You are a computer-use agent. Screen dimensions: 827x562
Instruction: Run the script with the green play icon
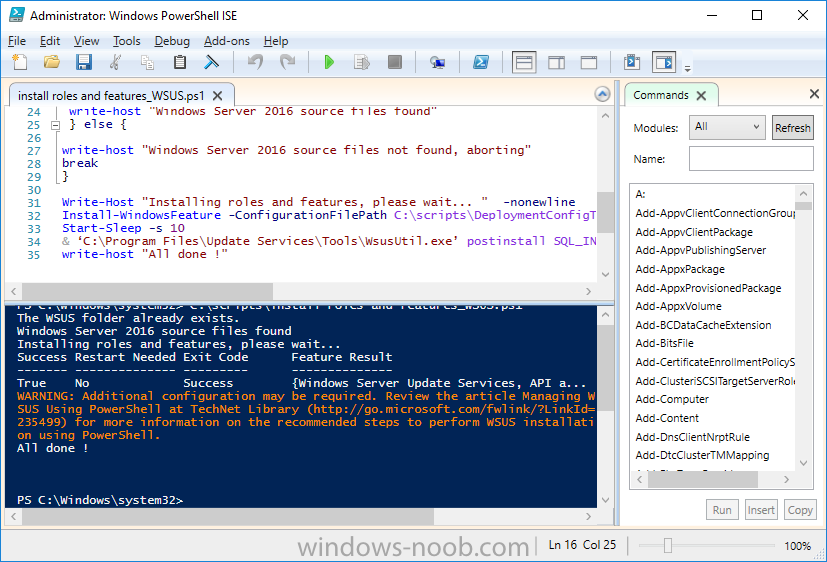(x=329, y=62)
